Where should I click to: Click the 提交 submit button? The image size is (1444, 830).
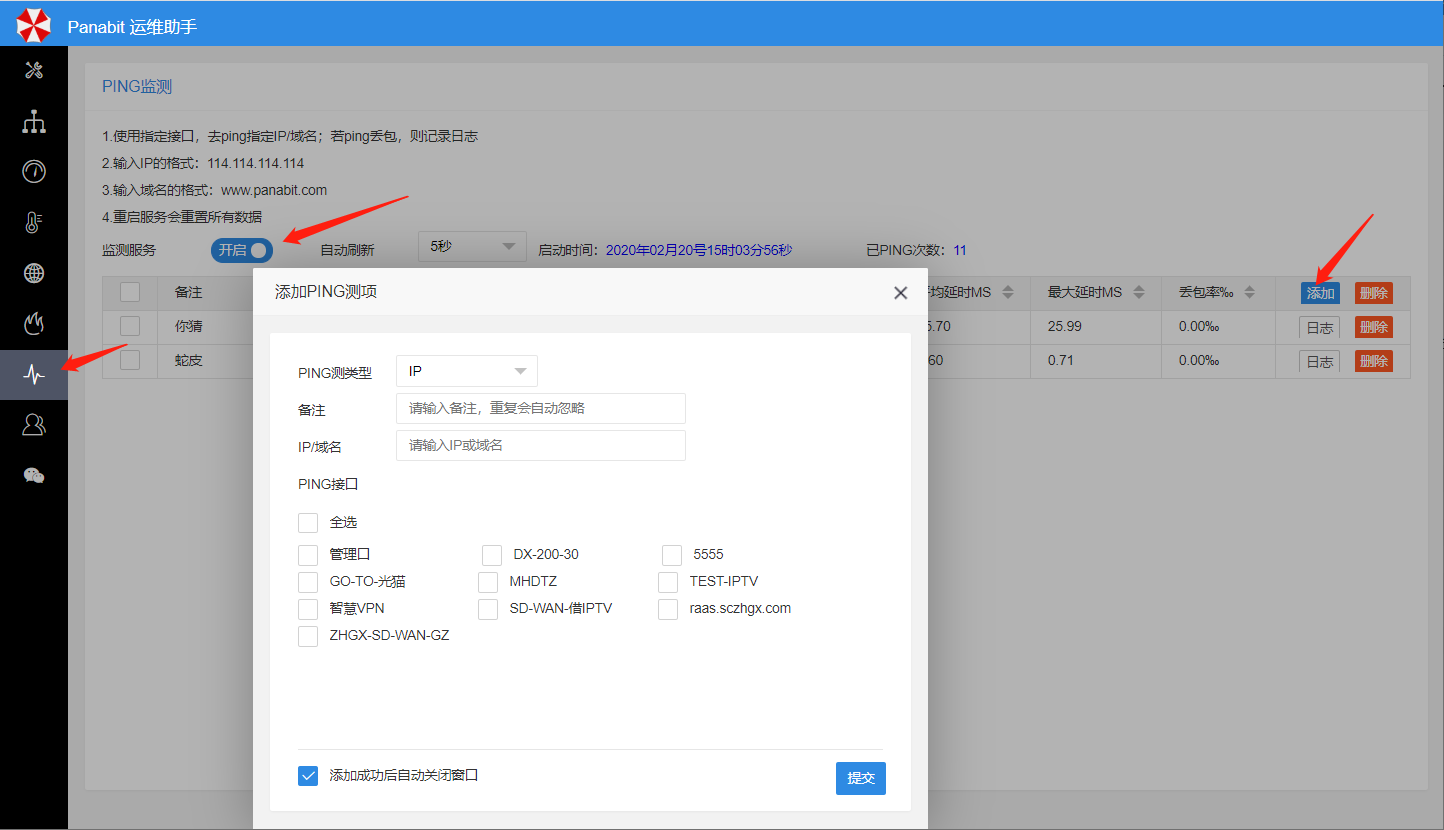(860, 778)
